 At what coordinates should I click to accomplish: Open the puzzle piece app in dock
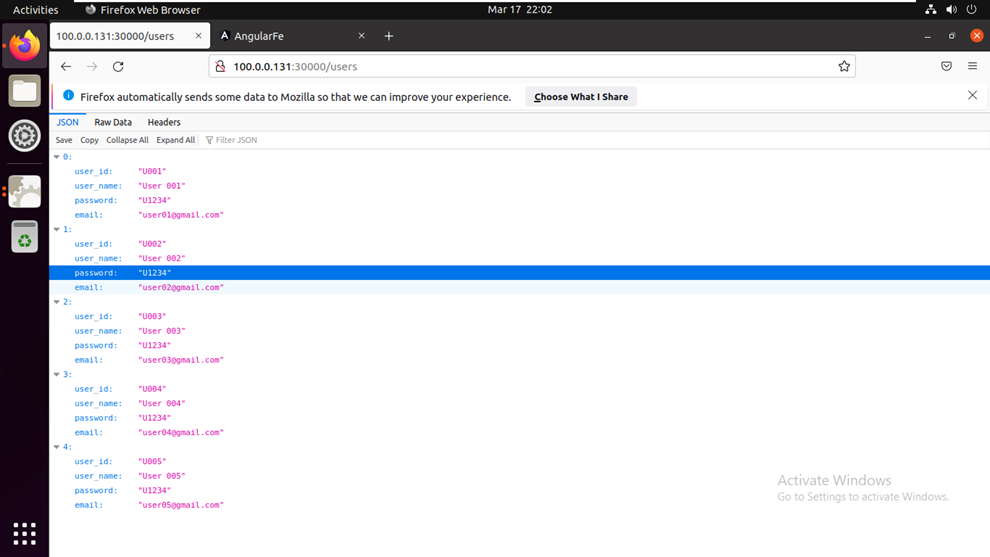pyautogui.click(x=25, y=191)
